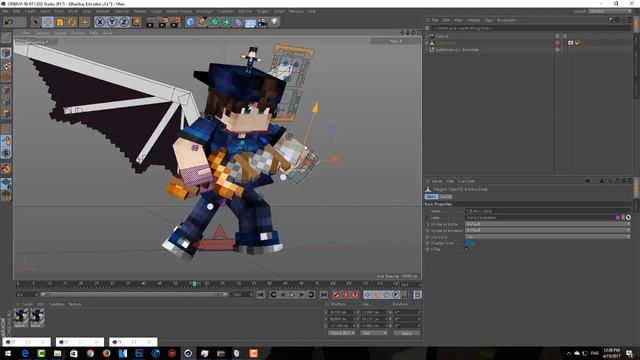Open the Character menu
This screenshot has height=360, width=640.
pos(226,11)
